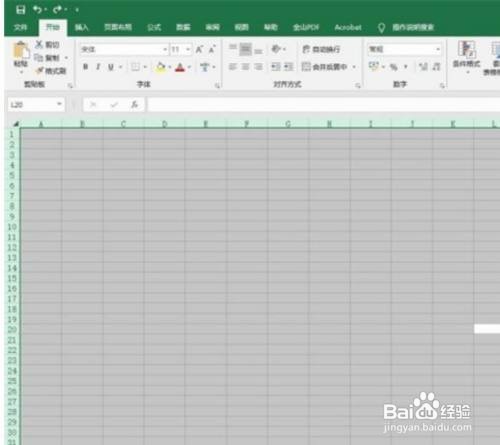500x445 pixels.
Task: Toggle Italic formatting
Action: pos(98,67)
